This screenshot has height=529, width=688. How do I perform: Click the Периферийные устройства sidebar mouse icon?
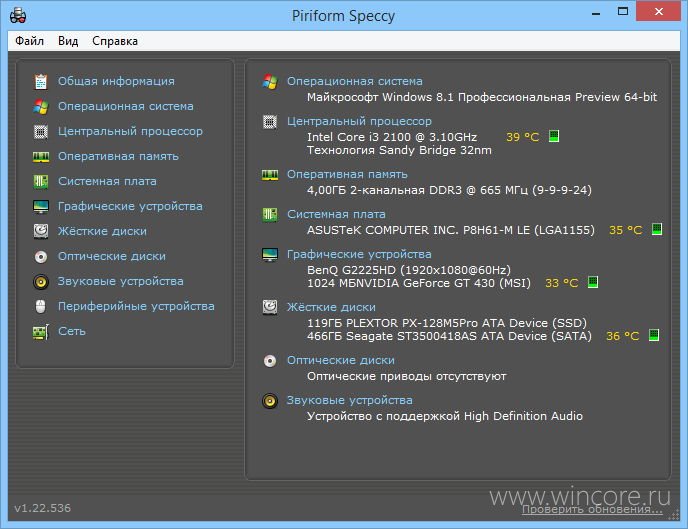[40, 307]
